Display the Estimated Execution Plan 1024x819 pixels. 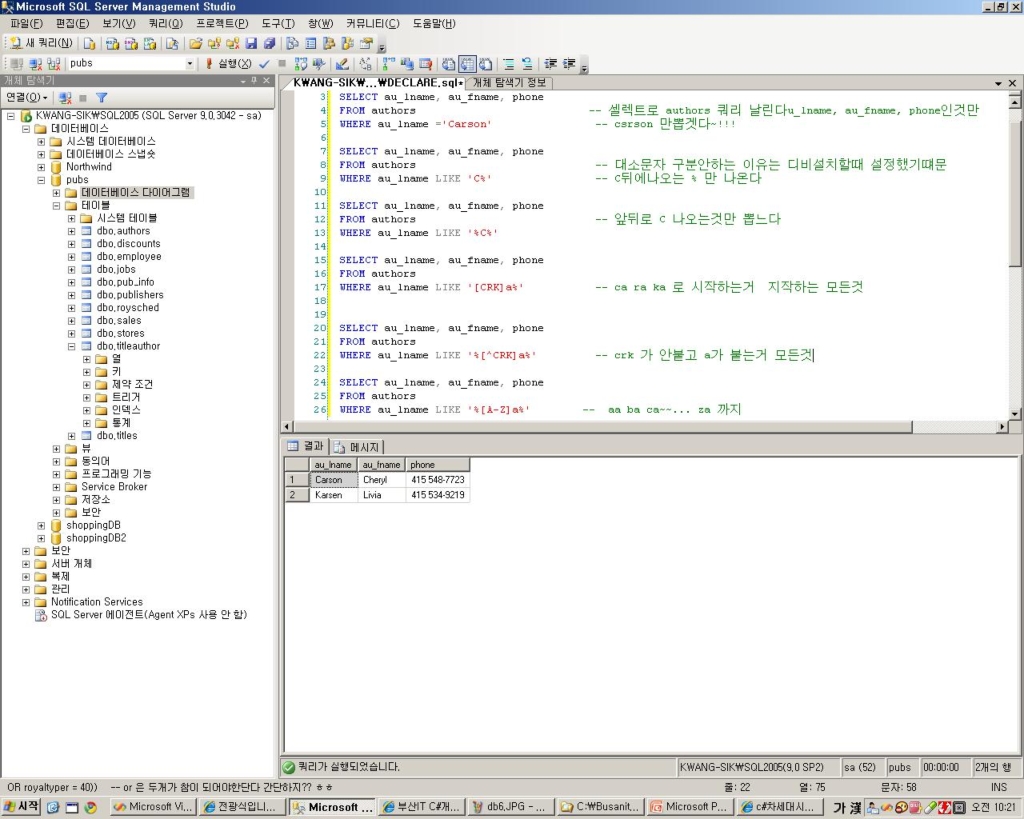(300, 63)
